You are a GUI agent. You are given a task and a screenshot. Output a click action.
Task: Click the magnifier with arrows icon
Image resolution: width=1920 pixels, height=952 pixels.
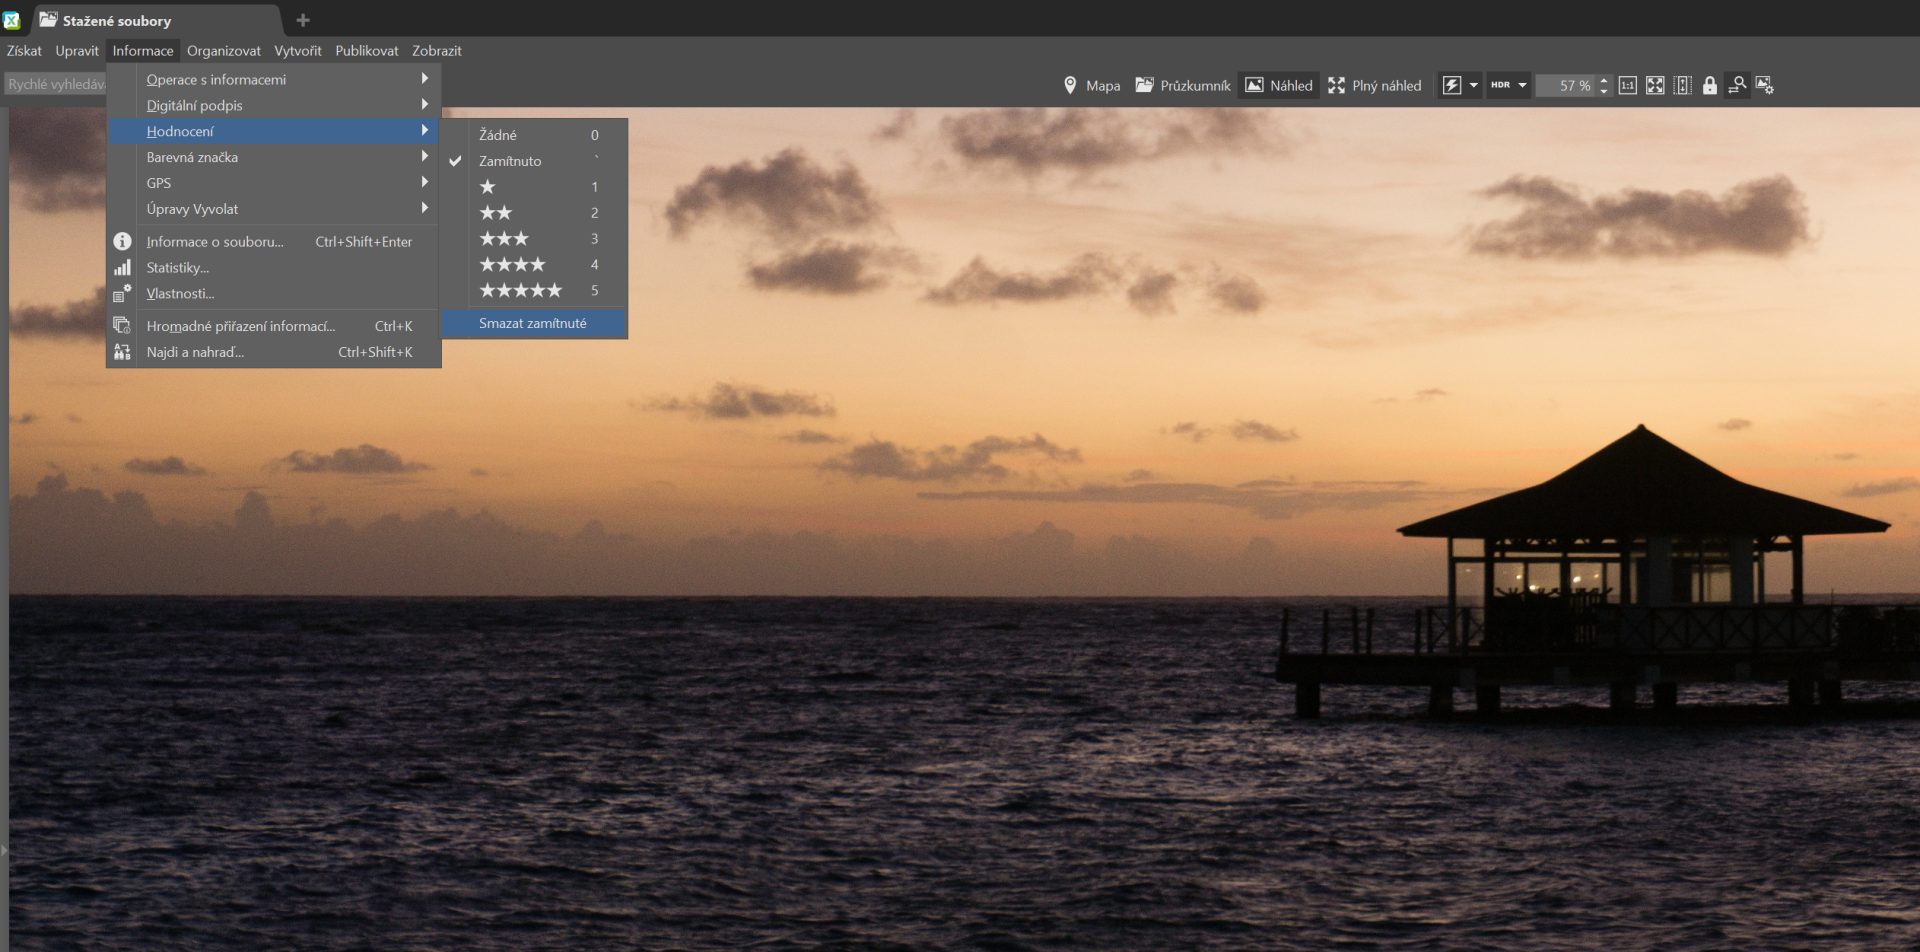1738,86
